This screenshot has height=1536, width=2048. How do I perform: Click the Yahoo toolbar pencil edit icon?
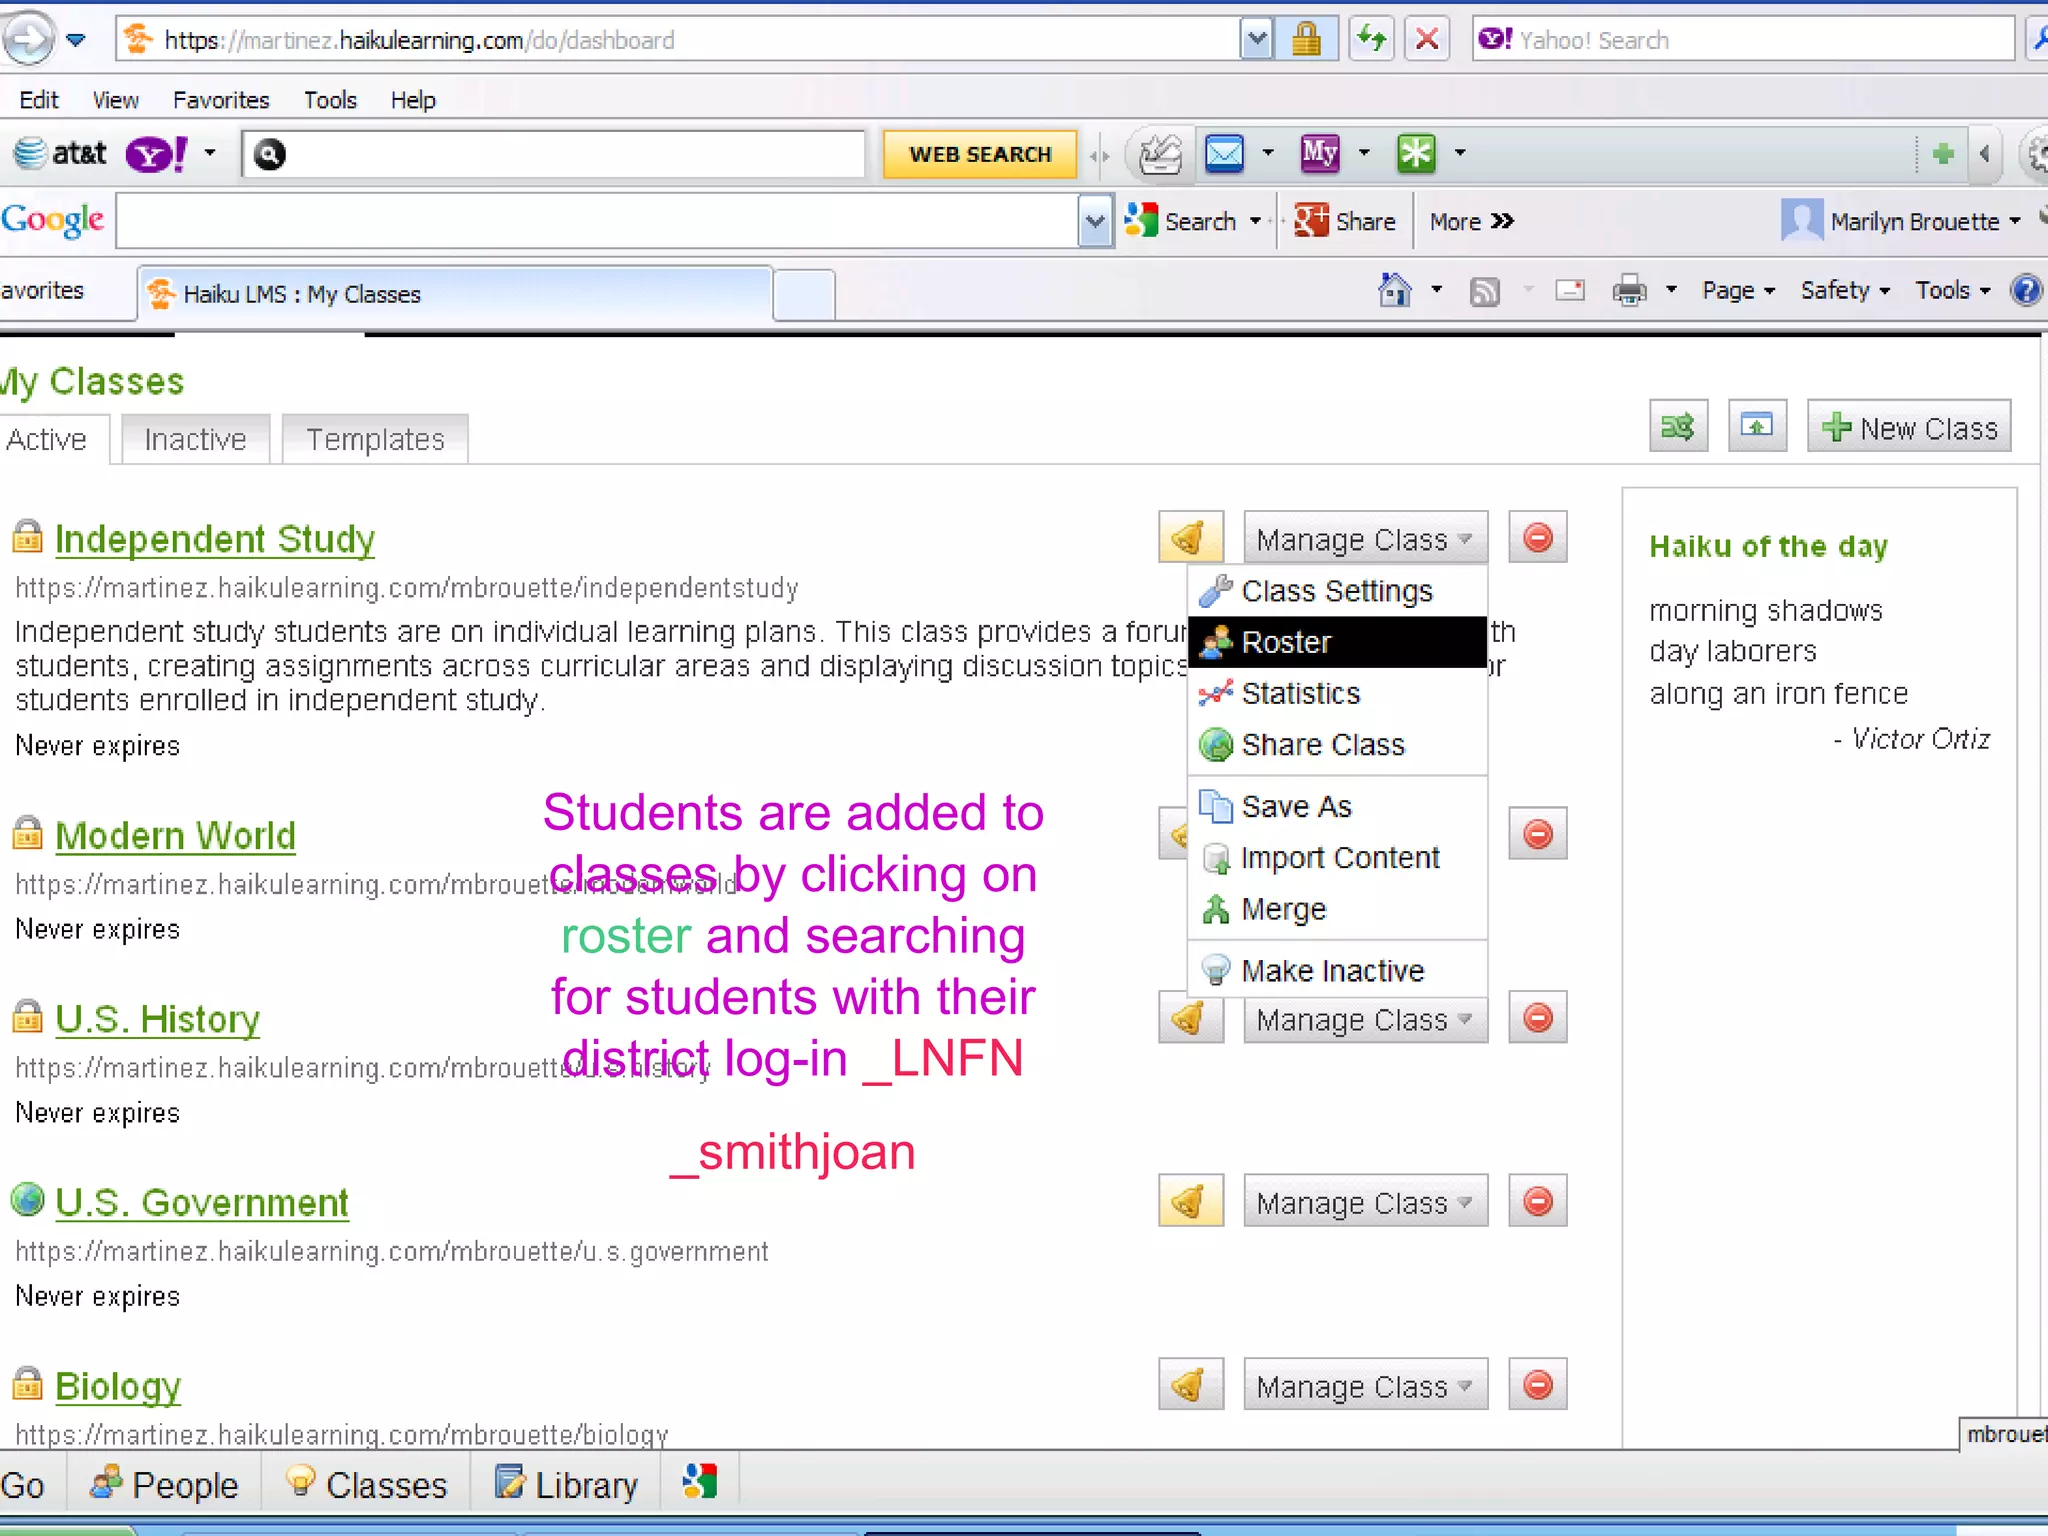coord(1161,153)
